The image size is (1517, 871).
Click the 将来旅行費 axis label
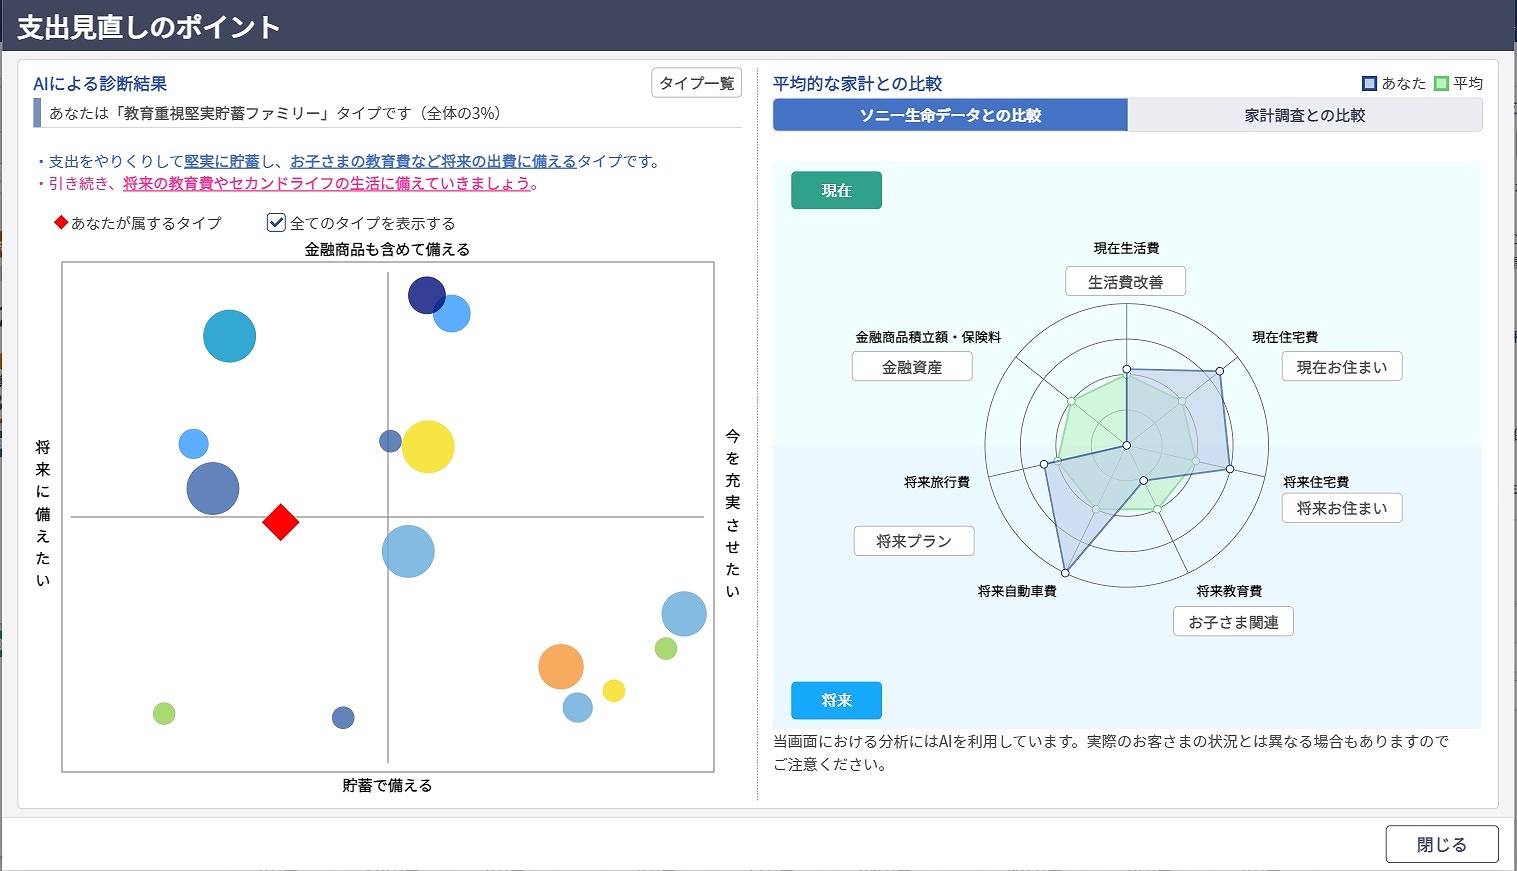coord(937,482)
